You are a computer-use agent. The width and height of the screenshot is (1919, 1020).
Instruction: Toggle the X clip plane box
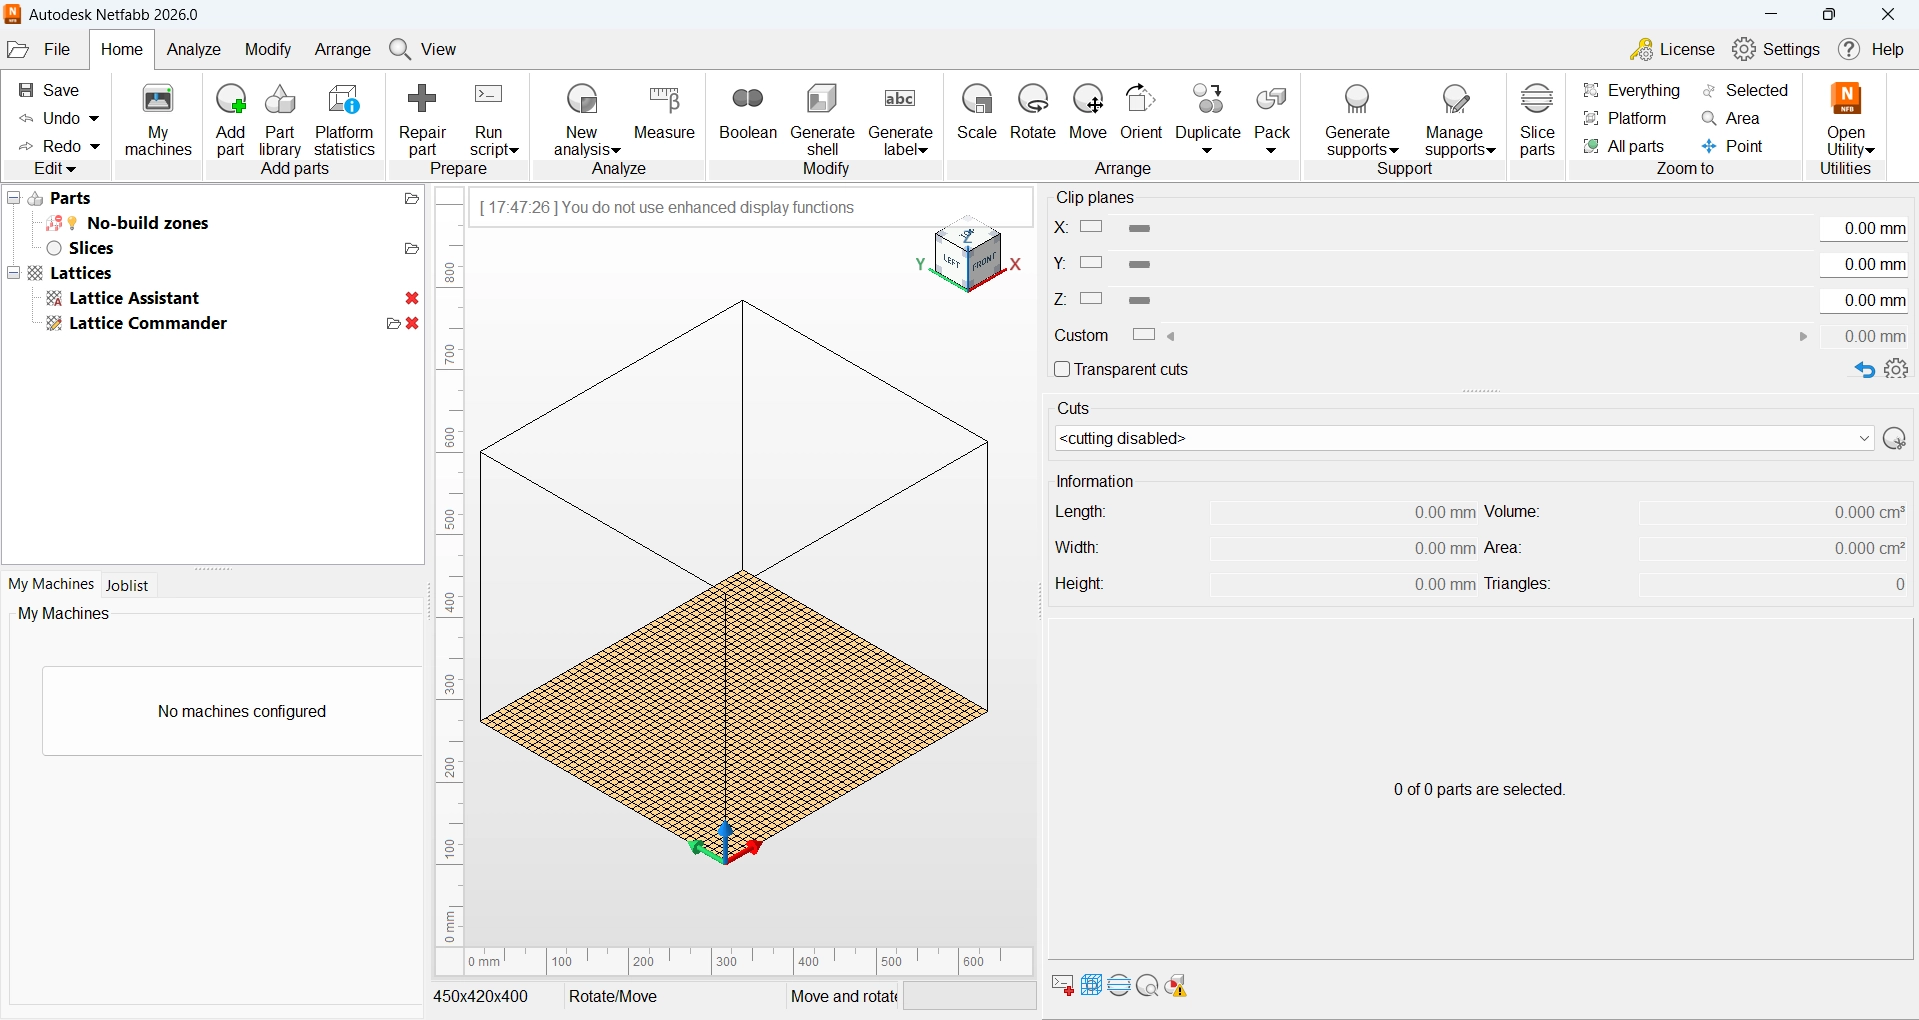[x=1092, y=228]
